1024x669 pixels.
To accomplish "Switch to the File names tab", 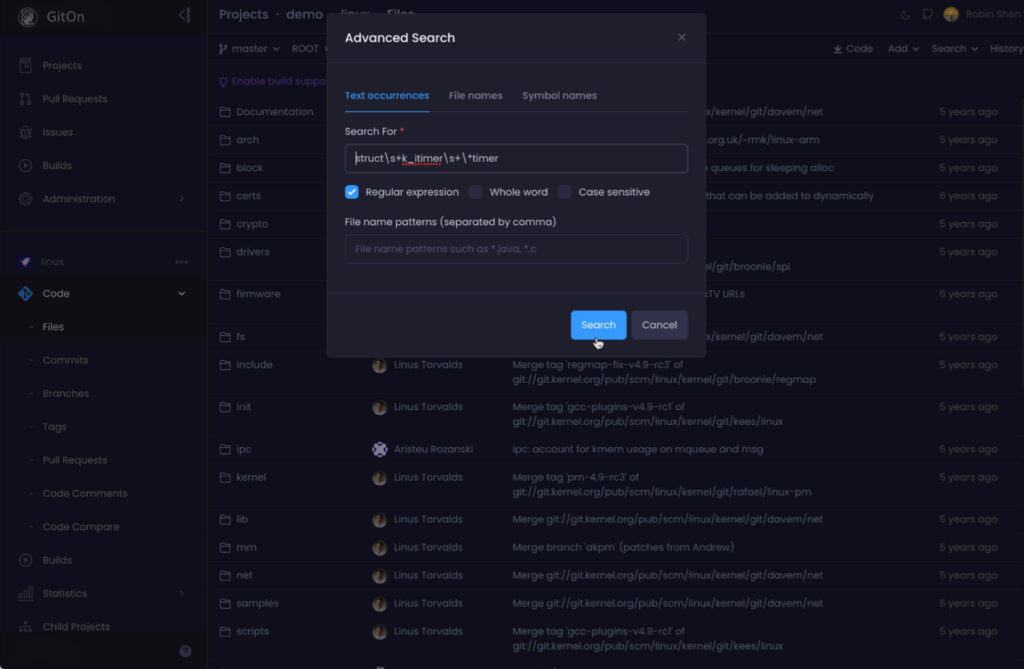I will [475, 95].
